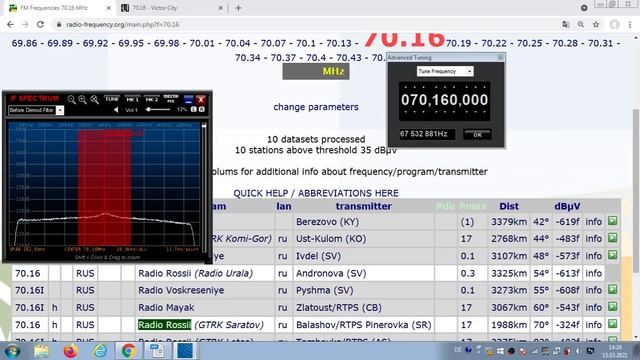Open the browser zoom icon in address bar
640x360 pixels.
click(x=580, y=24)
